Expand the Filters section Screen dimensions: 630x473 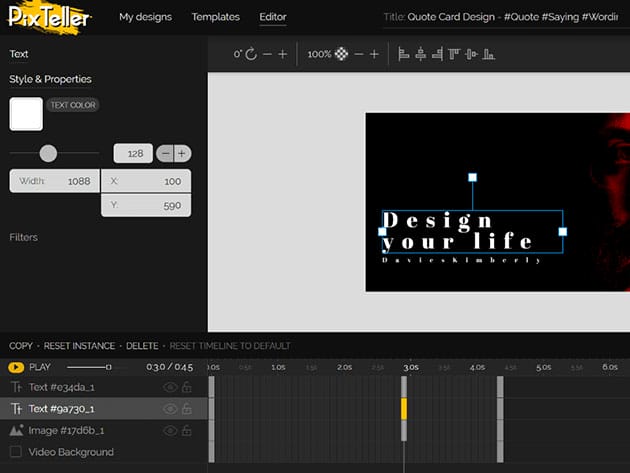pos(23,237)
